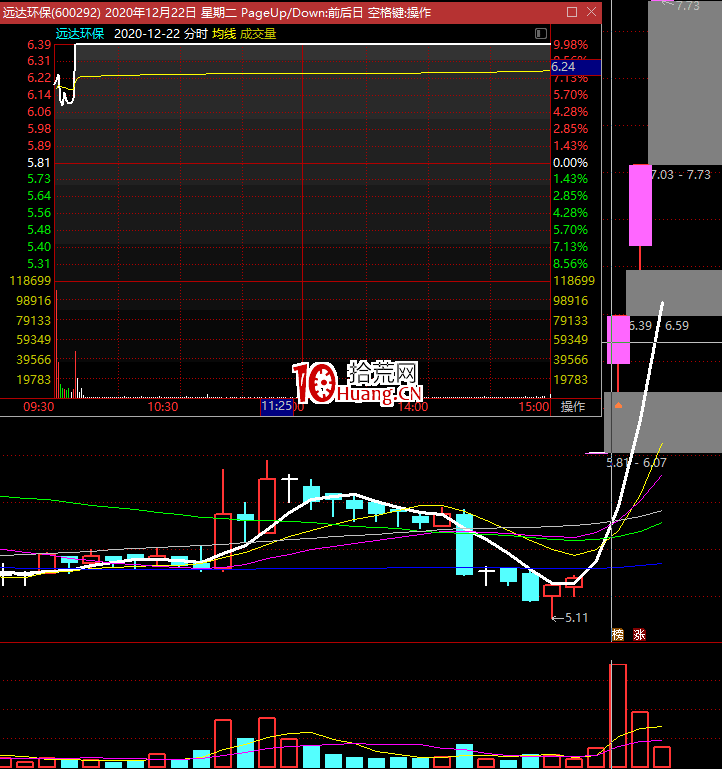Toggle the side panel icon above the intraday chart
This screenshot has width=722, height=769.
pos(541,33)
